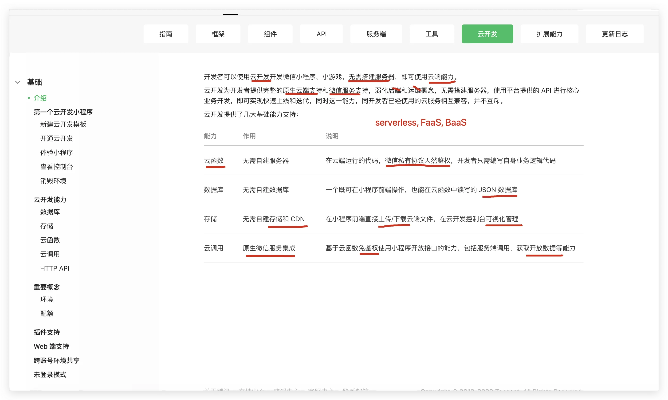The width and height of the screenshot is (668, 400).
Task: Click 原生微信服务集成 table cell
Action: coord(269,247)
